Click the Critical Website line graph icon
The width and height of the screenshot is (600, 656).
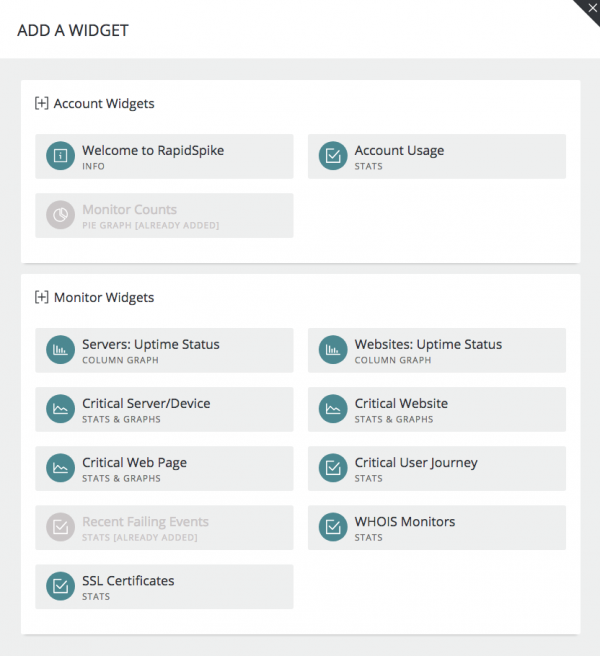tap(333, 409)
